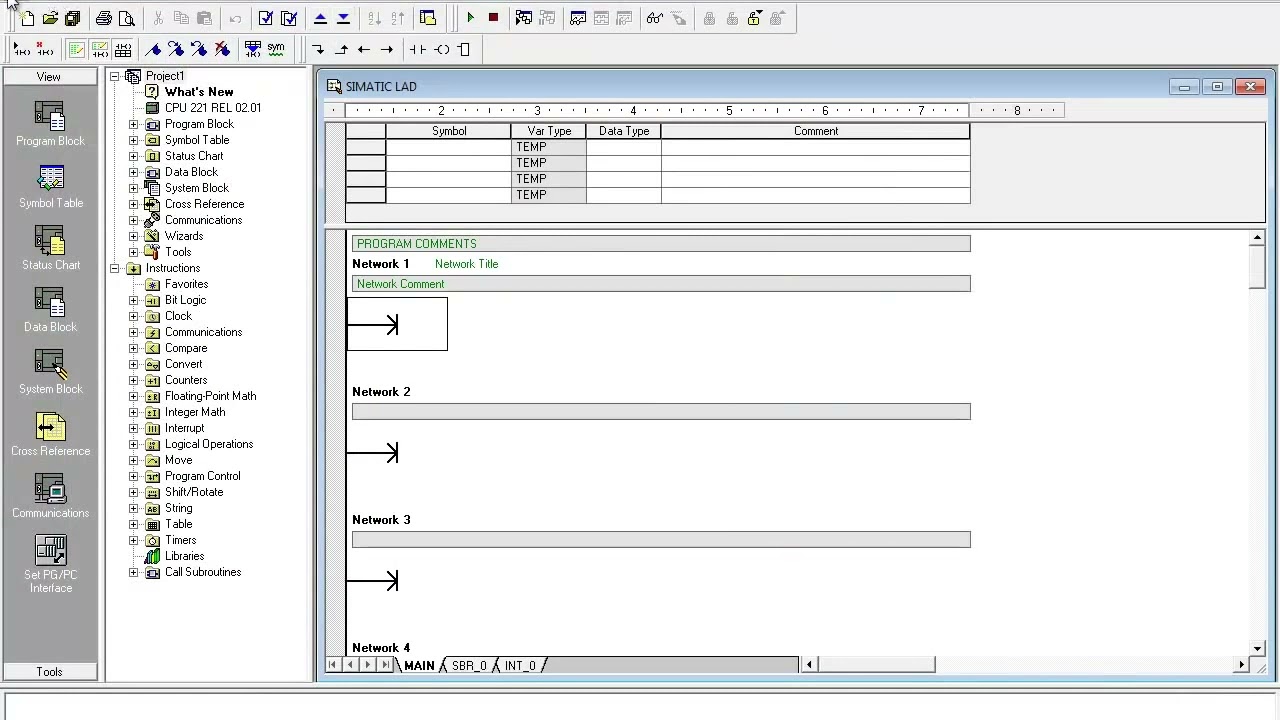Insert a coil instruction
This screenshot has height=720, width=1280.
pos(442,49)
